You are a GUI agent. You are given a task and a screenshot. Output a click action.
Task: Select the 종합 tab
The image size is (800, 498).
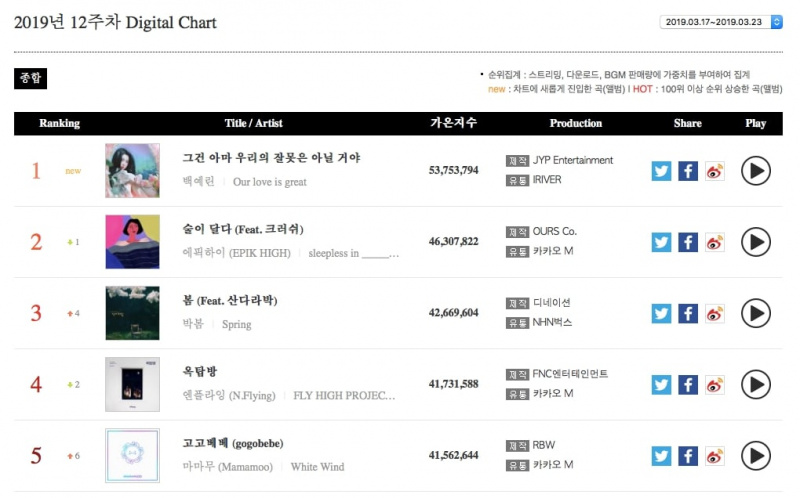click(x=30, y=78)
